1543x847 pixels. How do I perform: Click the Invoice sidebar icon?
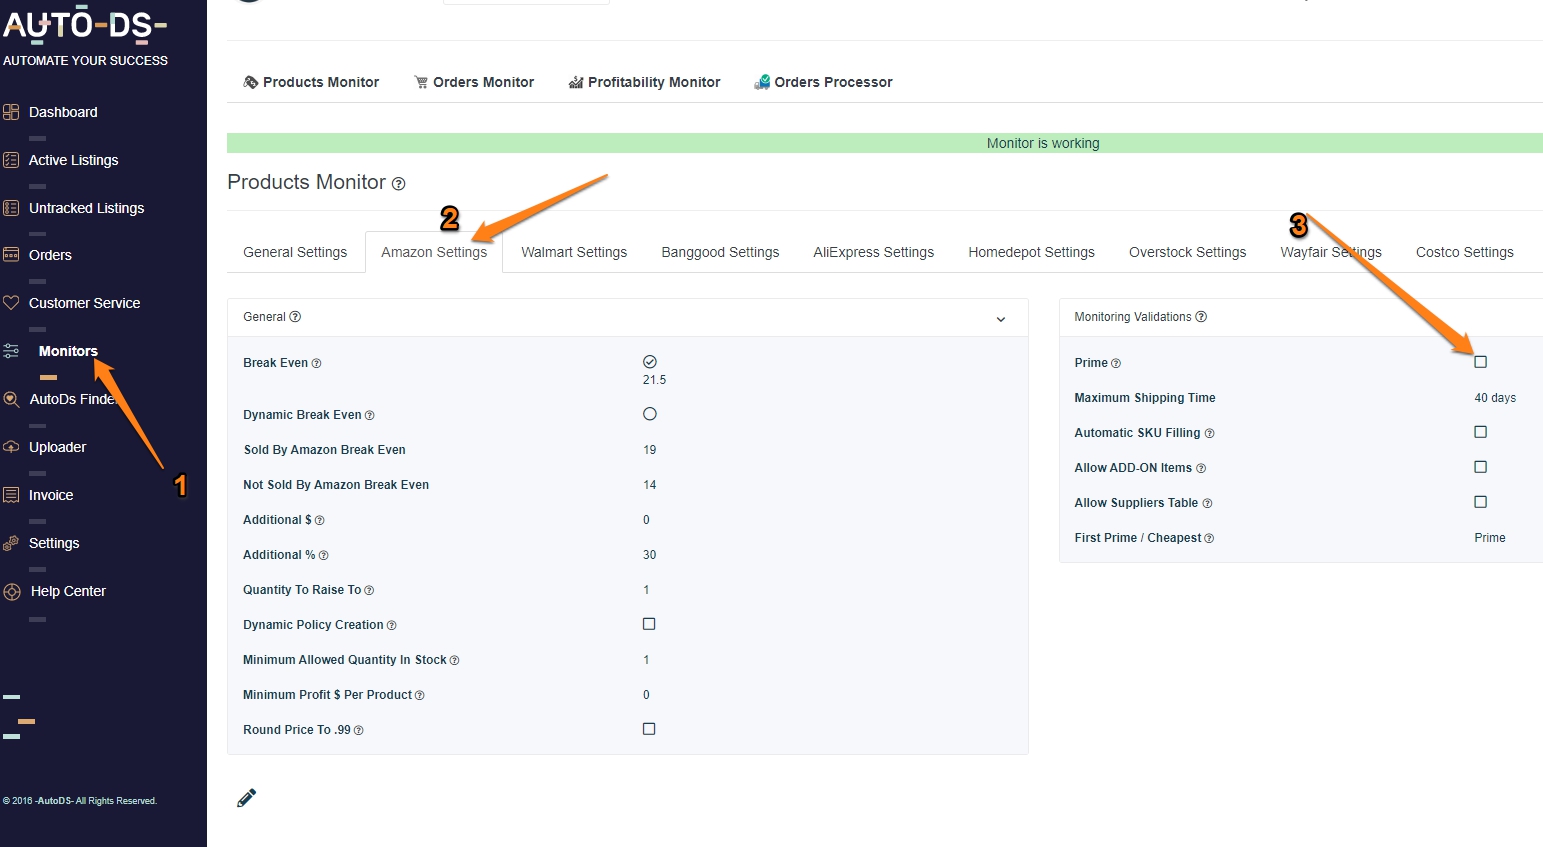11,495
